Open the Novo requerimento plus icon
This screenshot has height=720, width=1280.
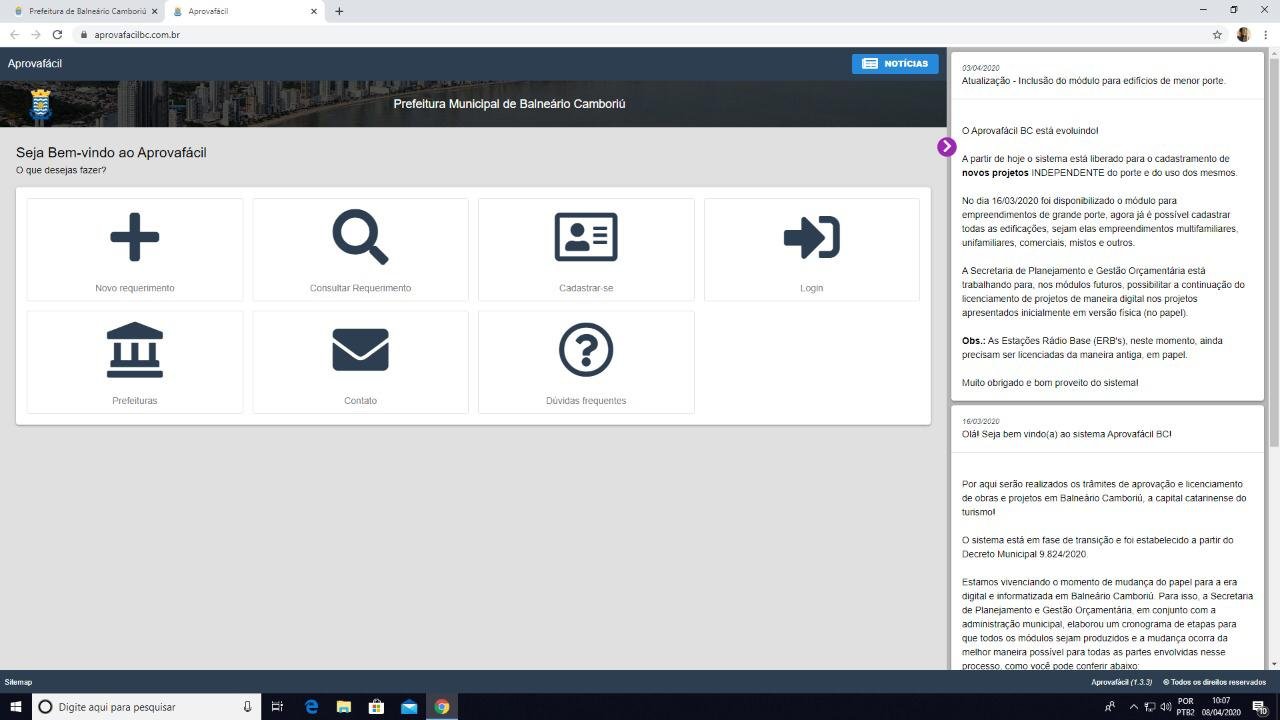coord(134,238)
